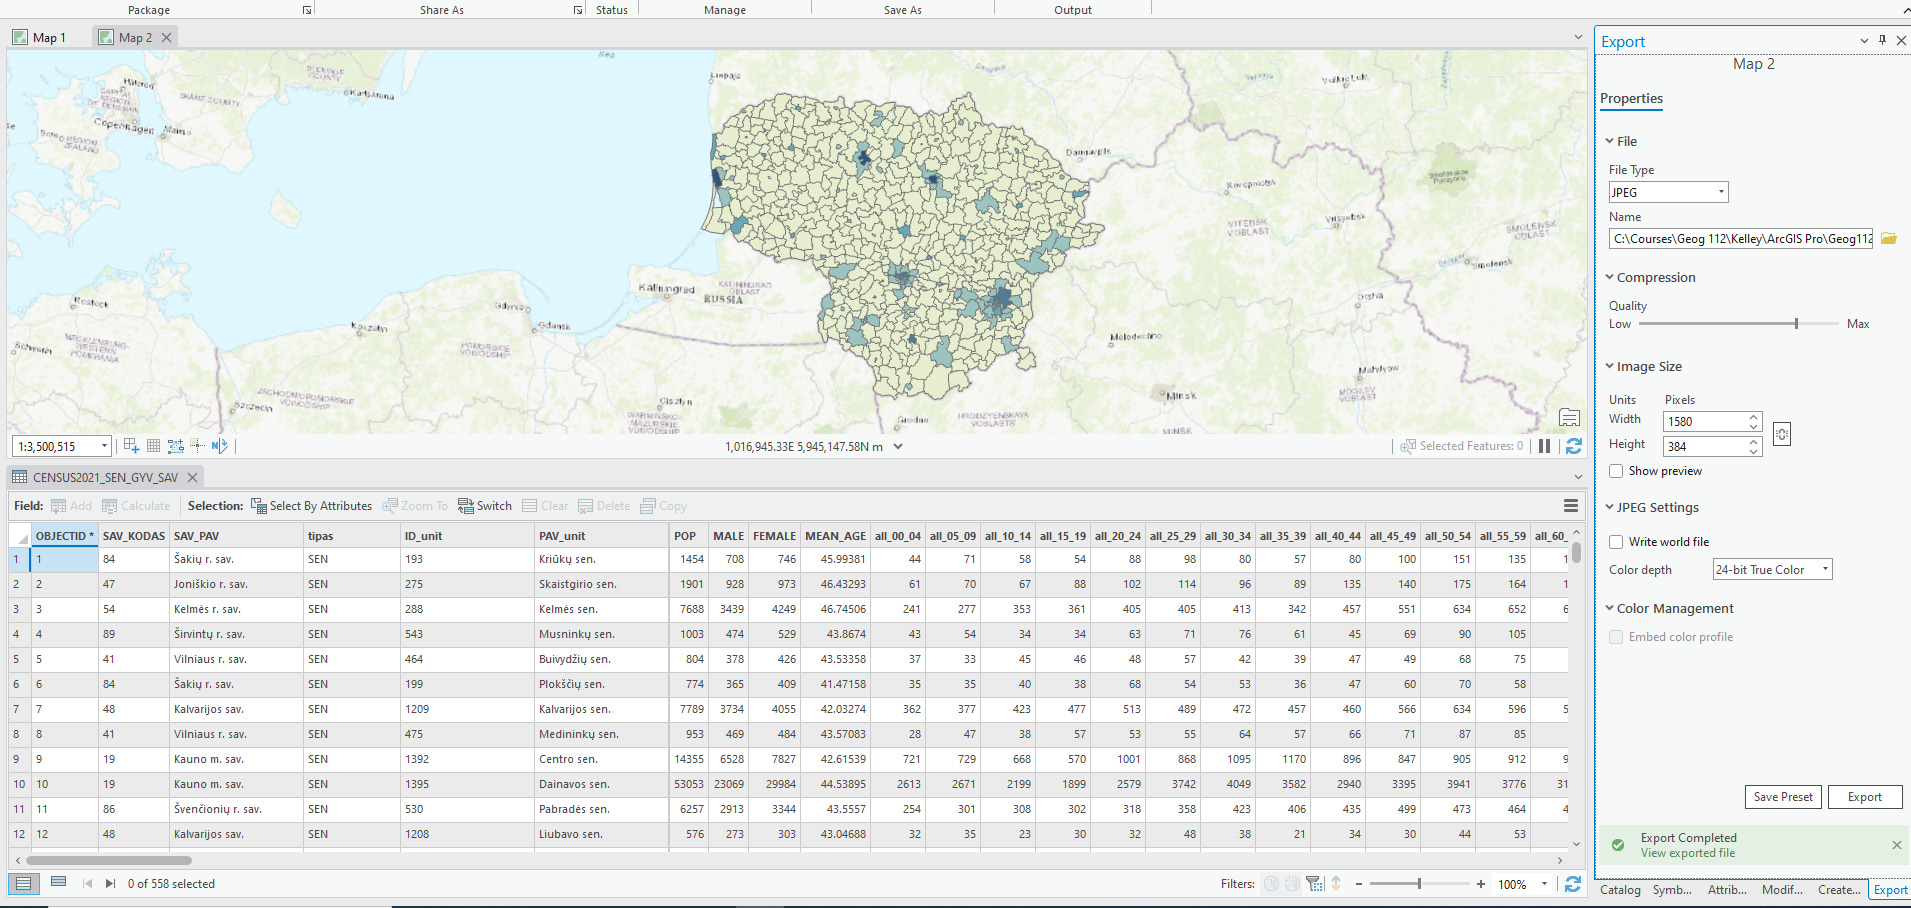The width and height of the screenshot is (1911, 908).
Task: Open the map navigator north arrow icon
Action: click(219, 446)
